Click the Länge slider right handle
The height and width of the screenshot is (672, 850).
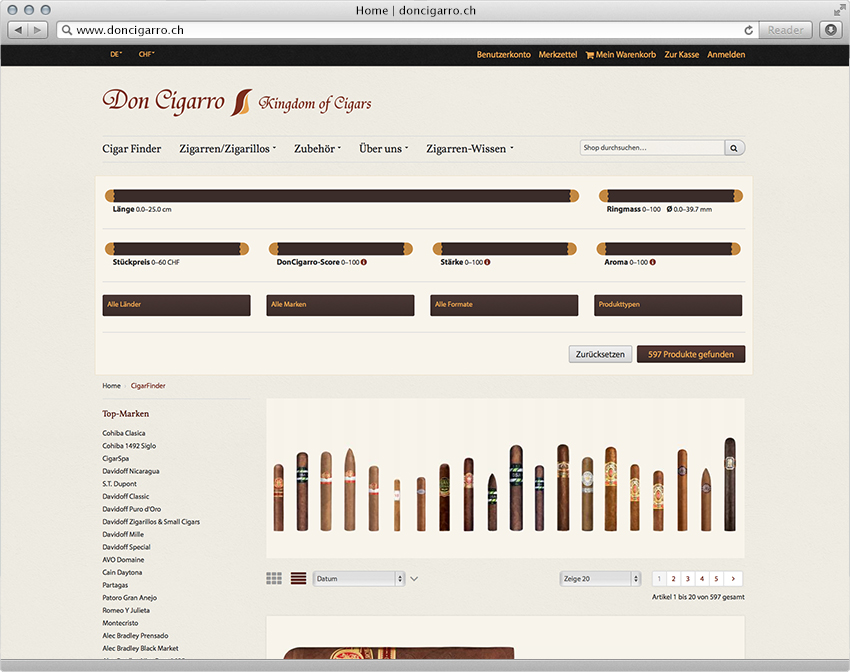574,196
